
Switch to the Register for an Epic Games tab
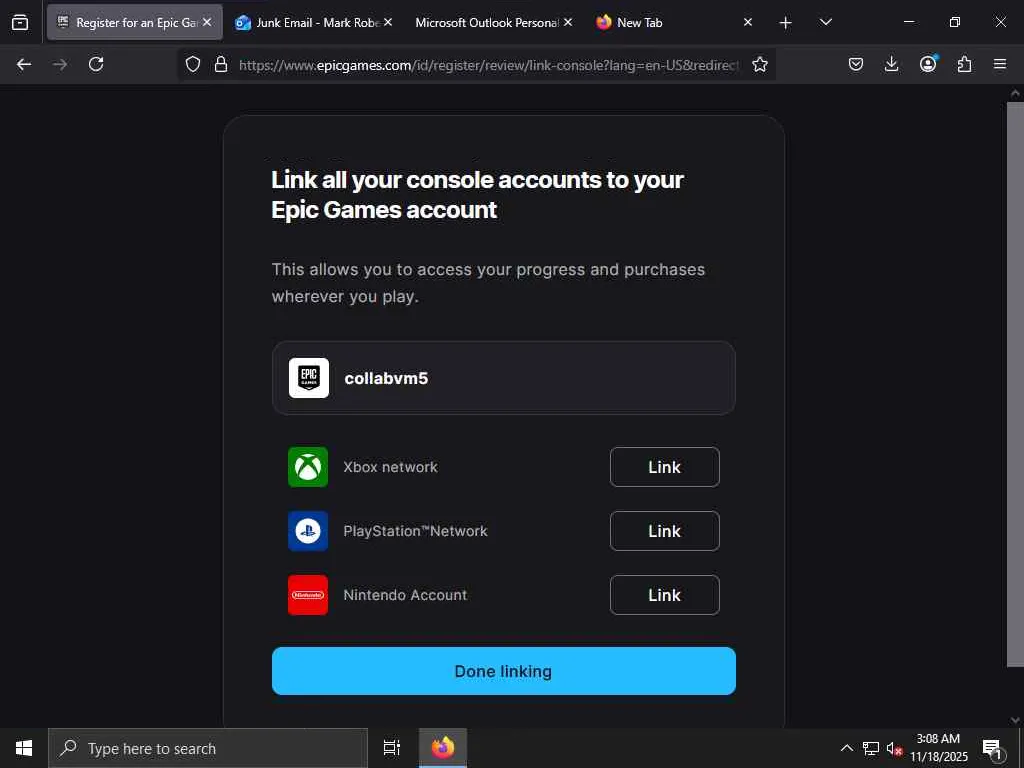coord(134,22)
